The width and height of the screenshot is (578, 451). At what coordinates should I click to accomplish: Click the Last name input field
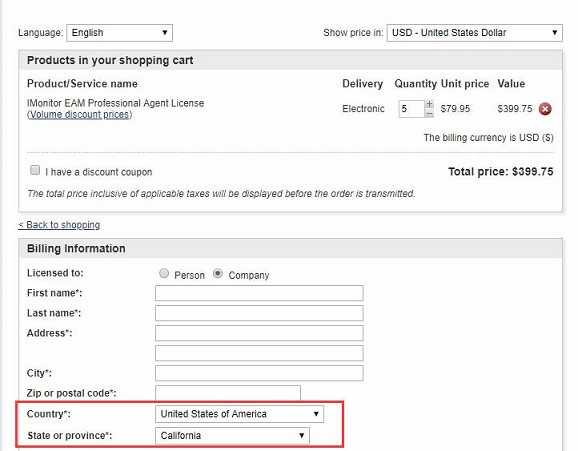259,313
